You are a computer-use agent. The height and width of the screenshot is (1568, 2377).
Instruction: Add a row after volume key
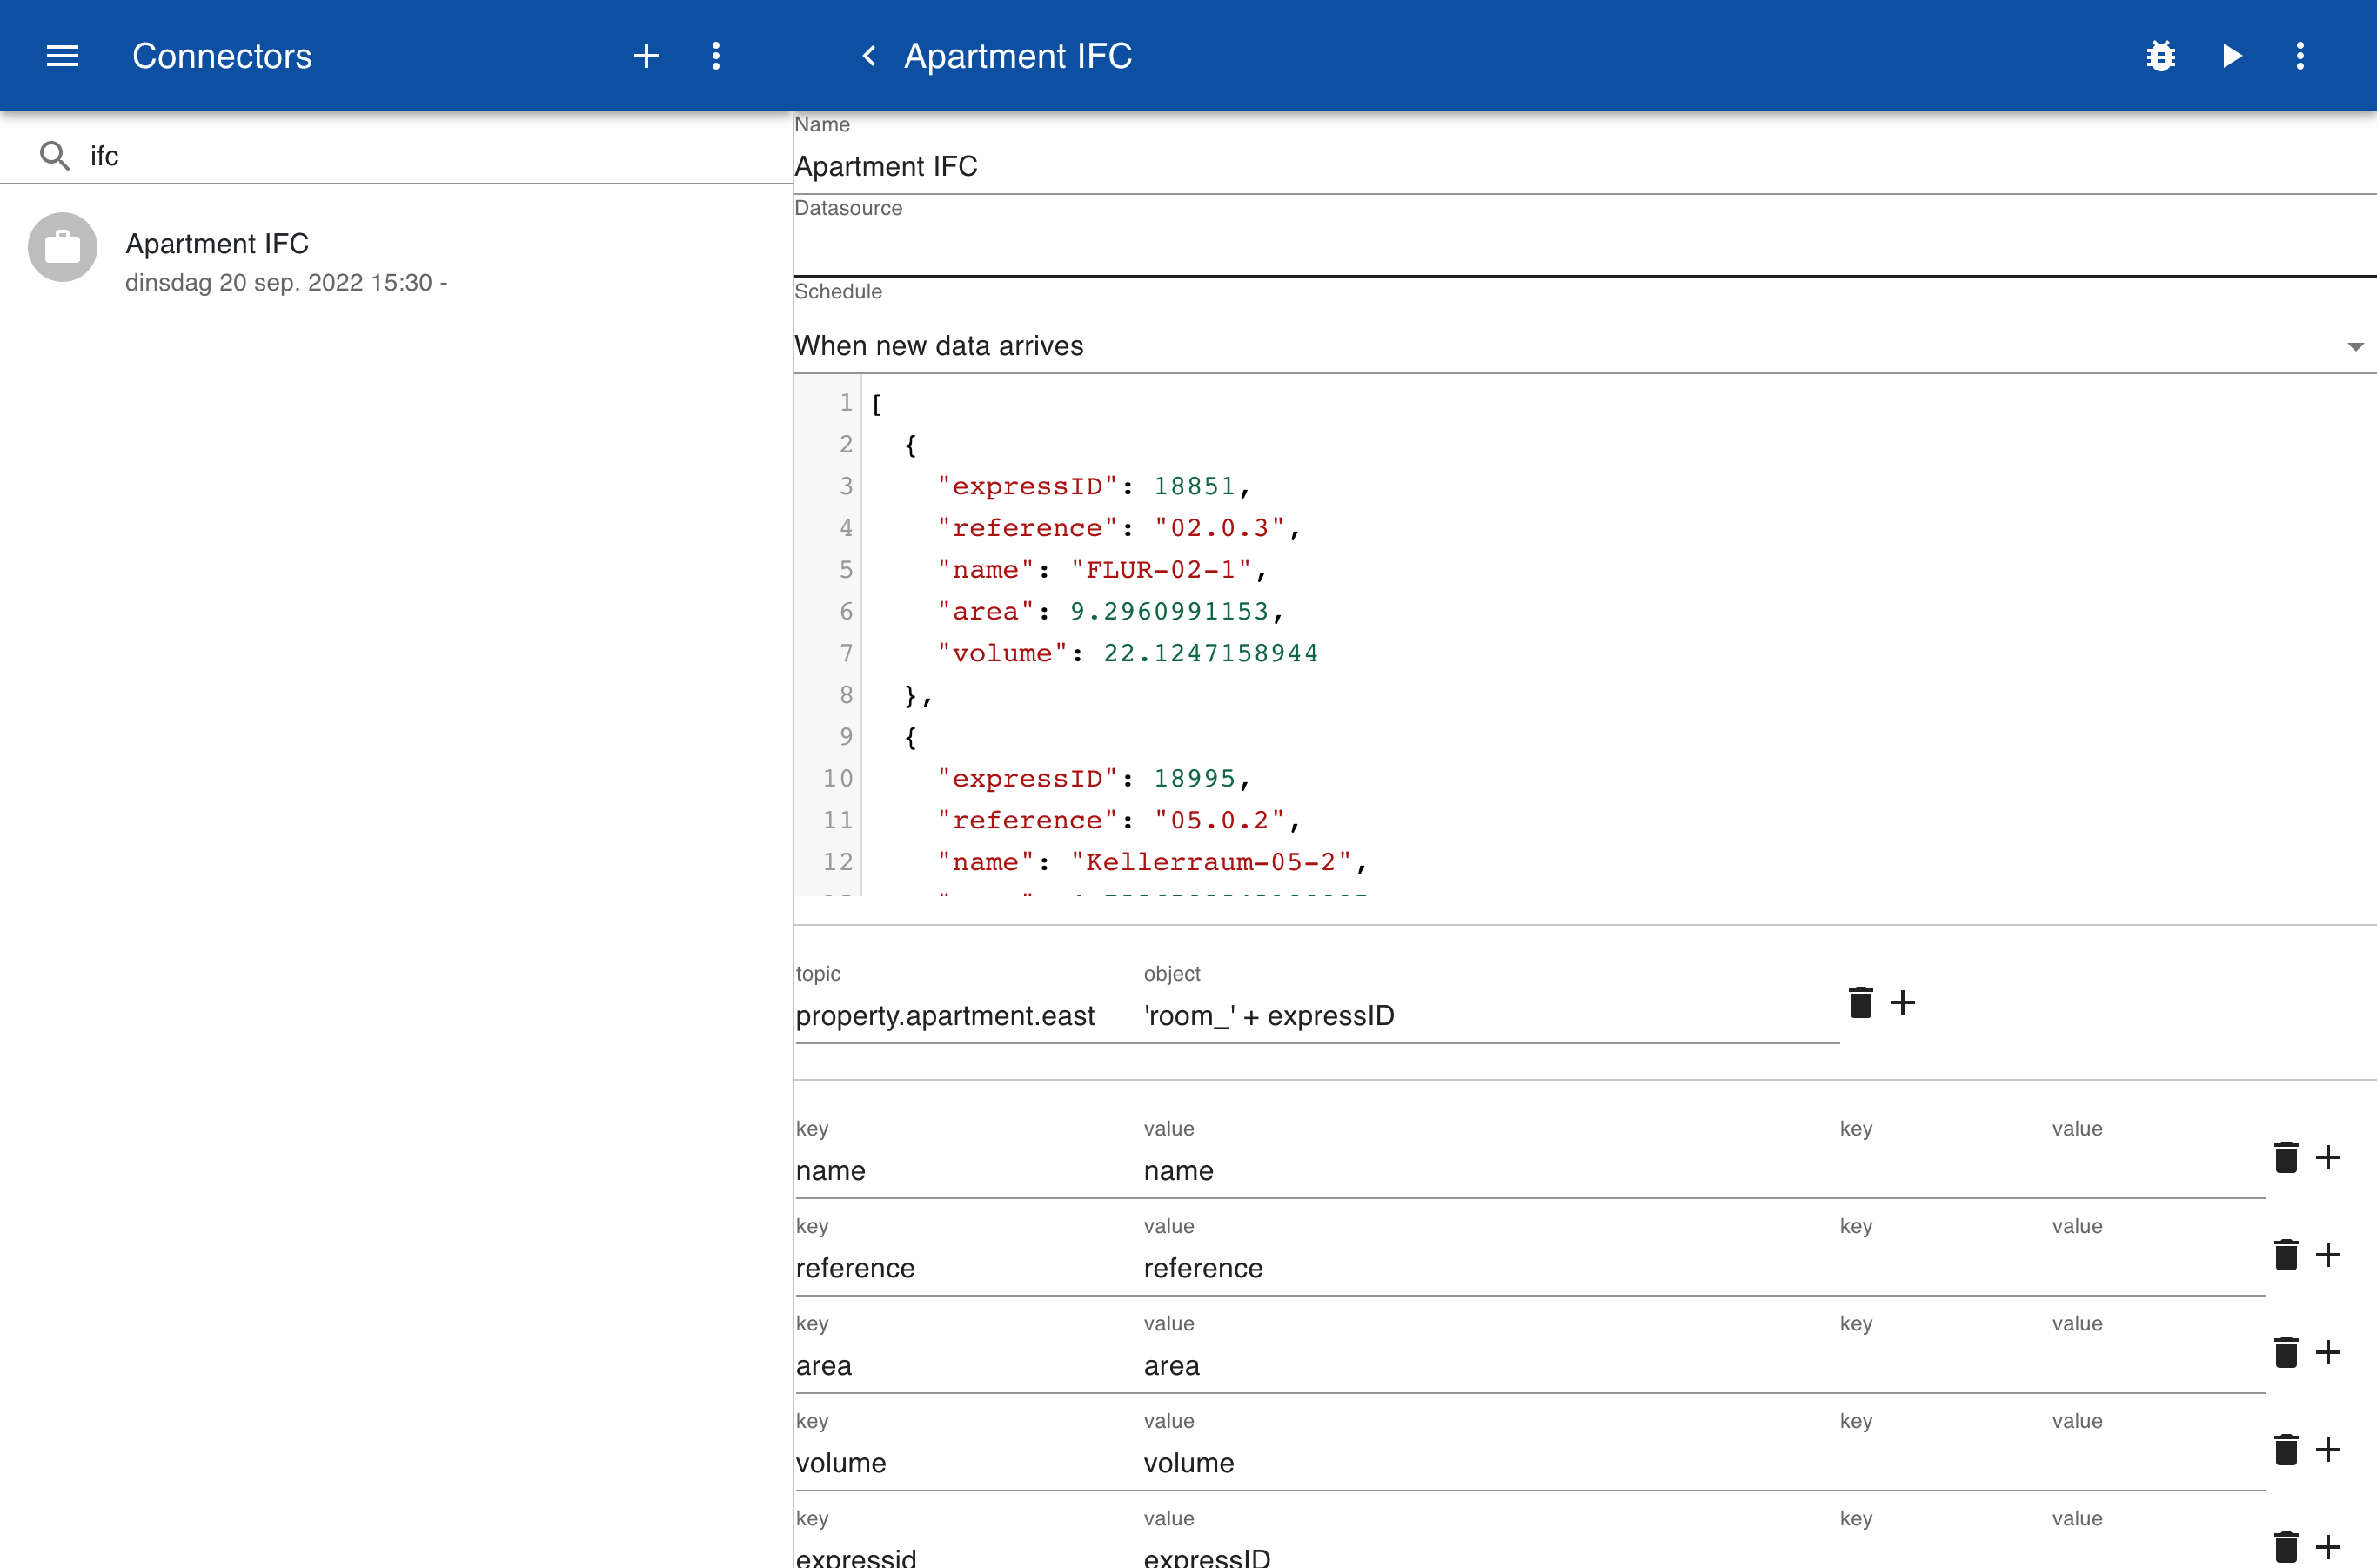tap(2328, 1449)
